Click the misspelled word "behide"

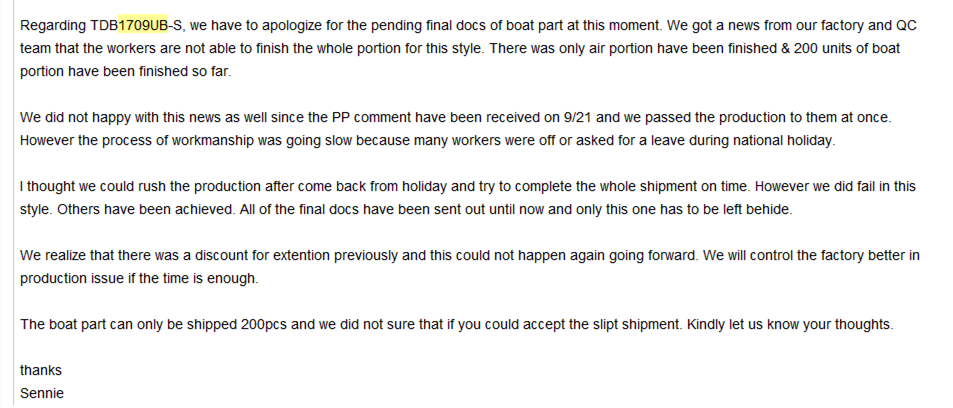(774, 209)
